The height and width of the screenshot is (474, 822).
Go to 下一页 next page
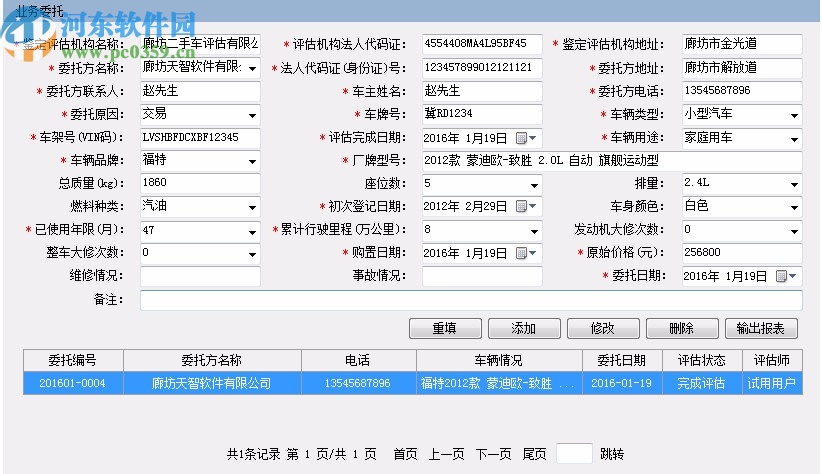click(x=493, y=454)
